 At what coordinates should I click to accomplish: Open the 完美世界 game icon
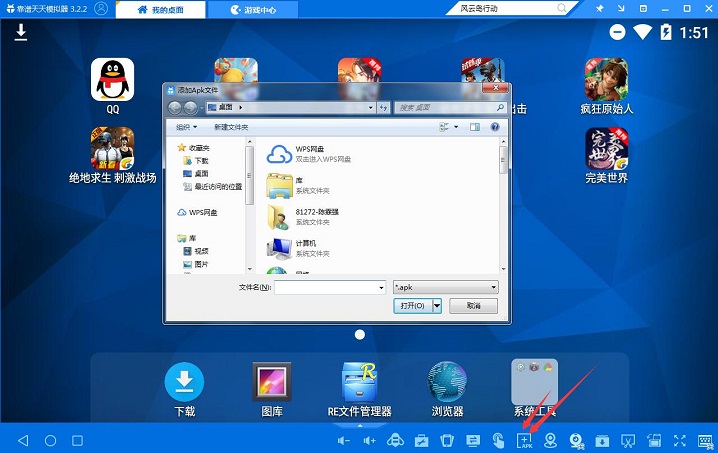point(606,148)
